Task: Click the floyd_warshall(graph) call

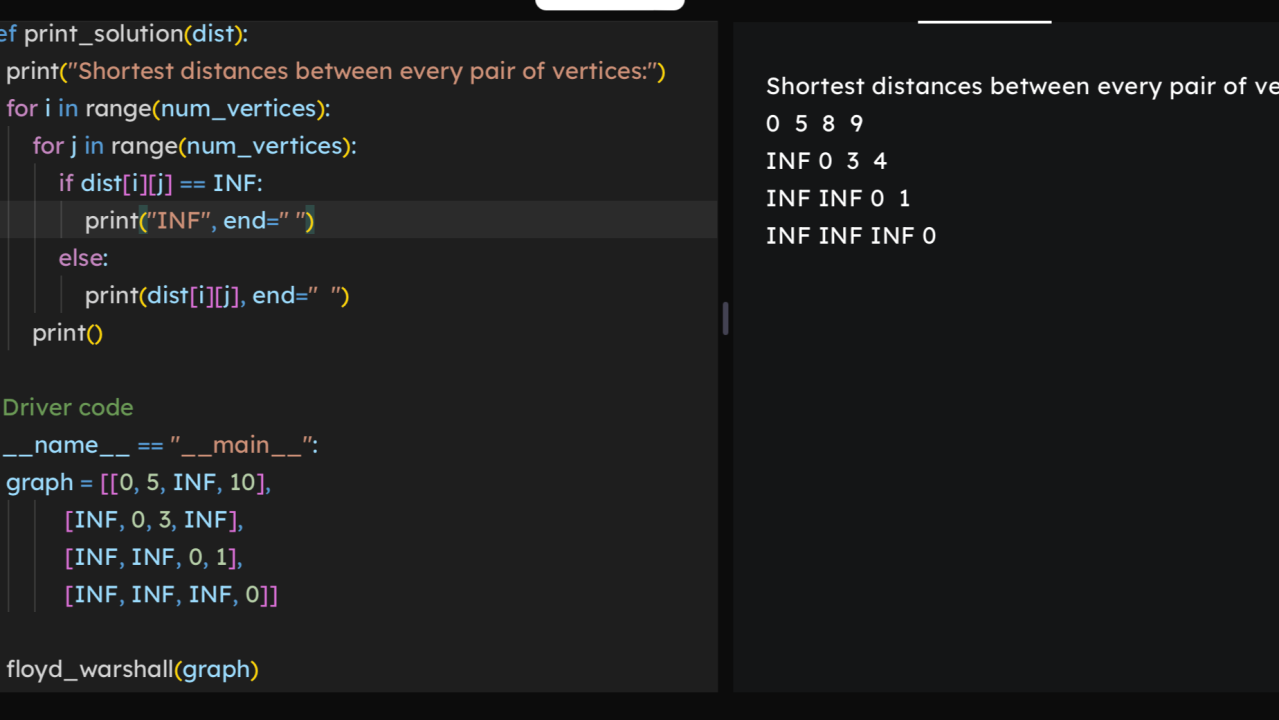Action: click(132, 670)
